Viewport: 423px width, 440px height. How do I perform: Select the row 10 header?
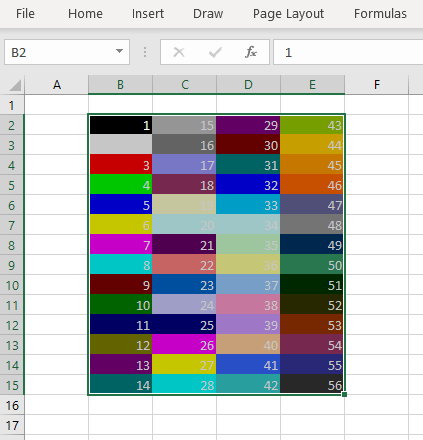tap(12, 286)
